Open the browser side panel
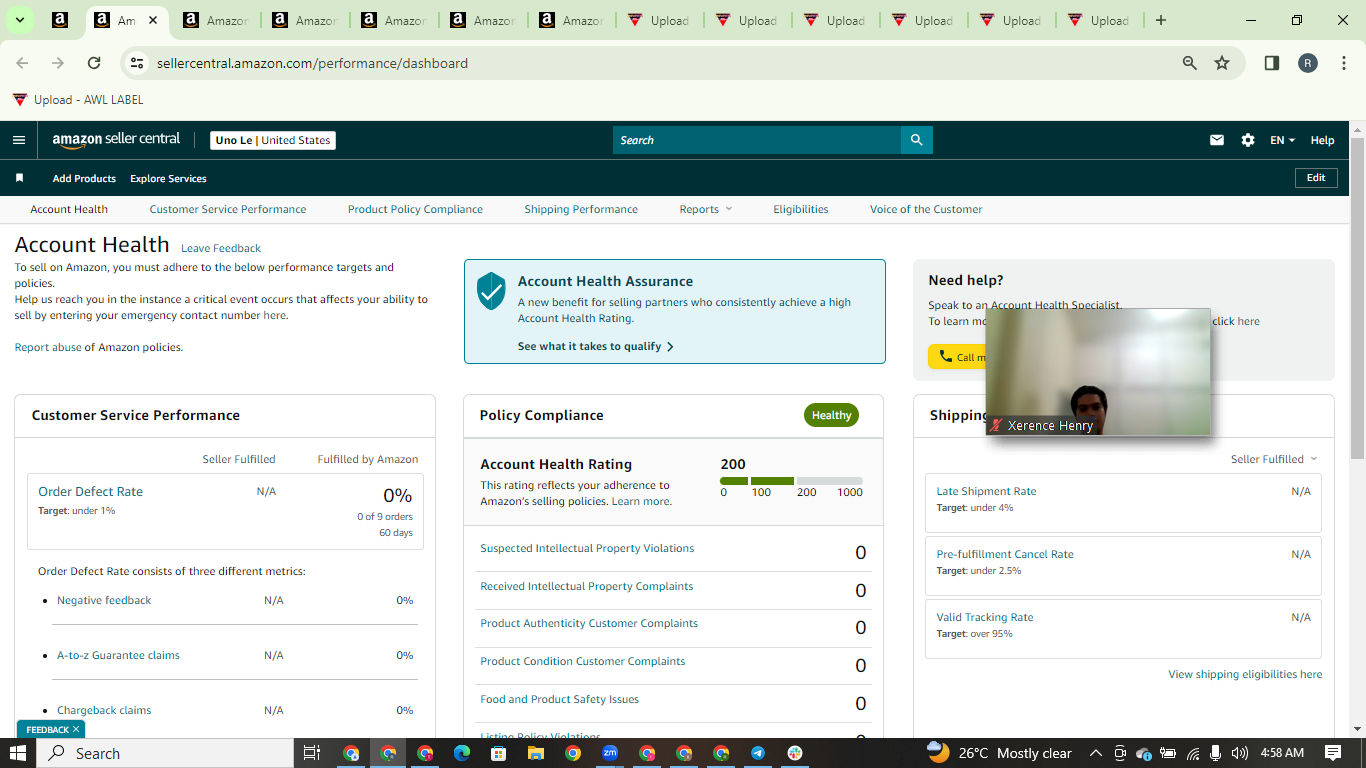 tap(1272, 63)
